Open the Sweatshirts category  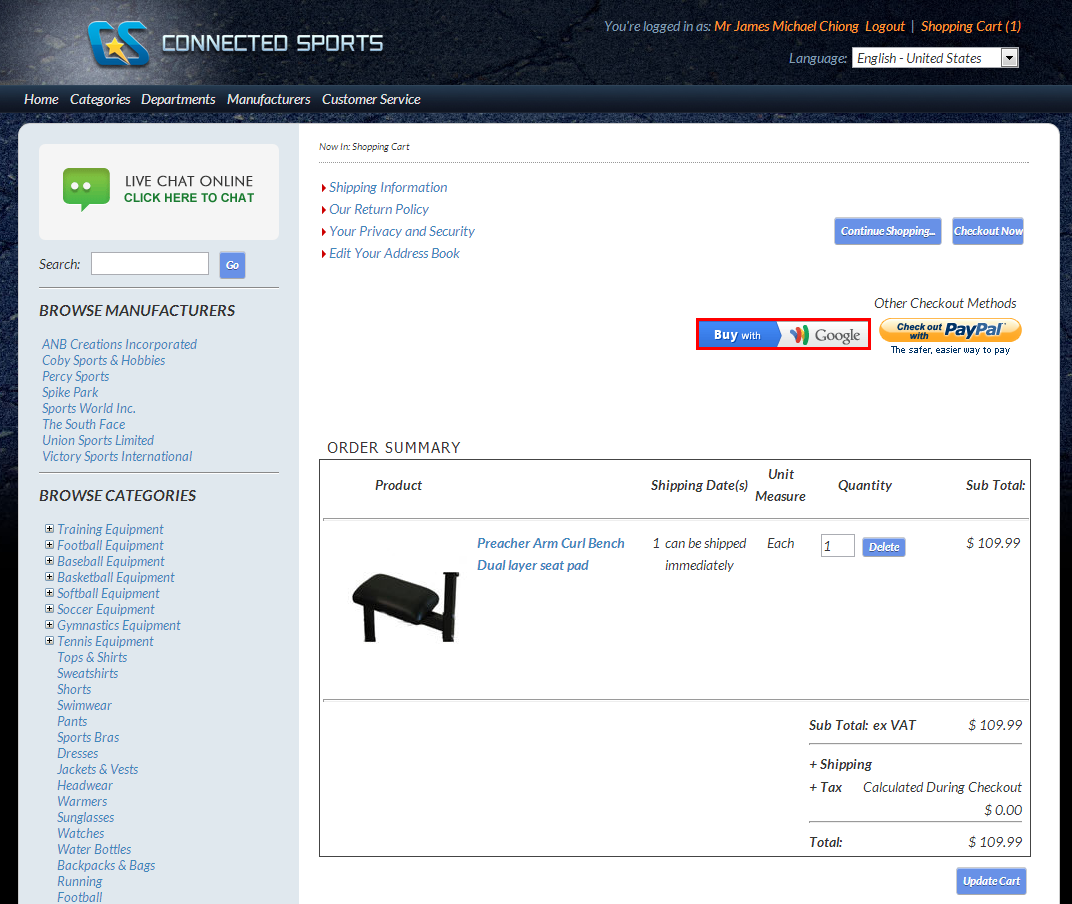click(88, 673)
